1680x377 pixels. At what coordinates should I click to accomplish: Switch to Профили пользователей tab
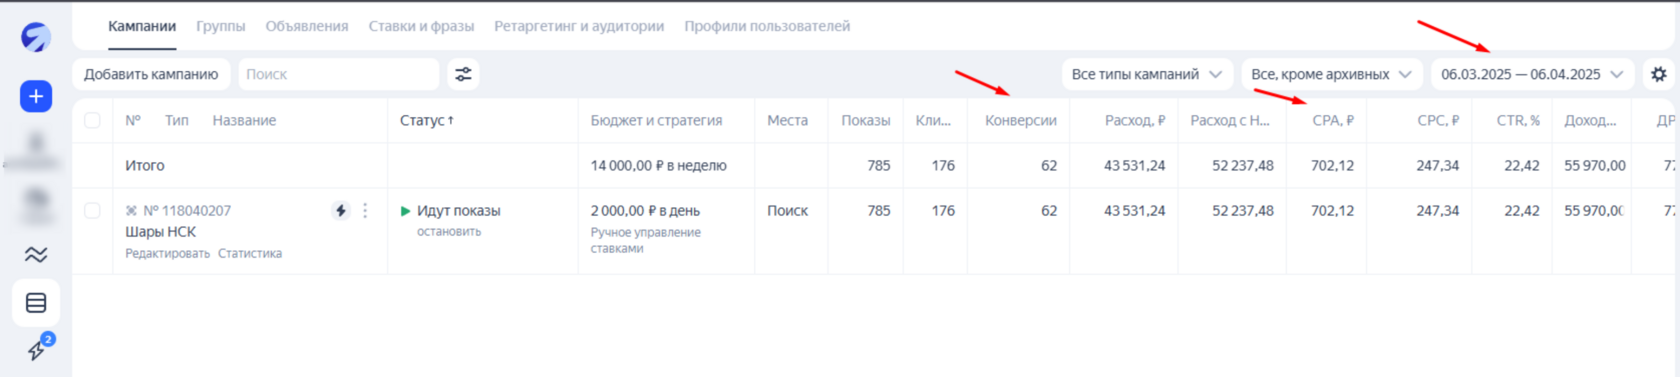click(x=767, y=26)
